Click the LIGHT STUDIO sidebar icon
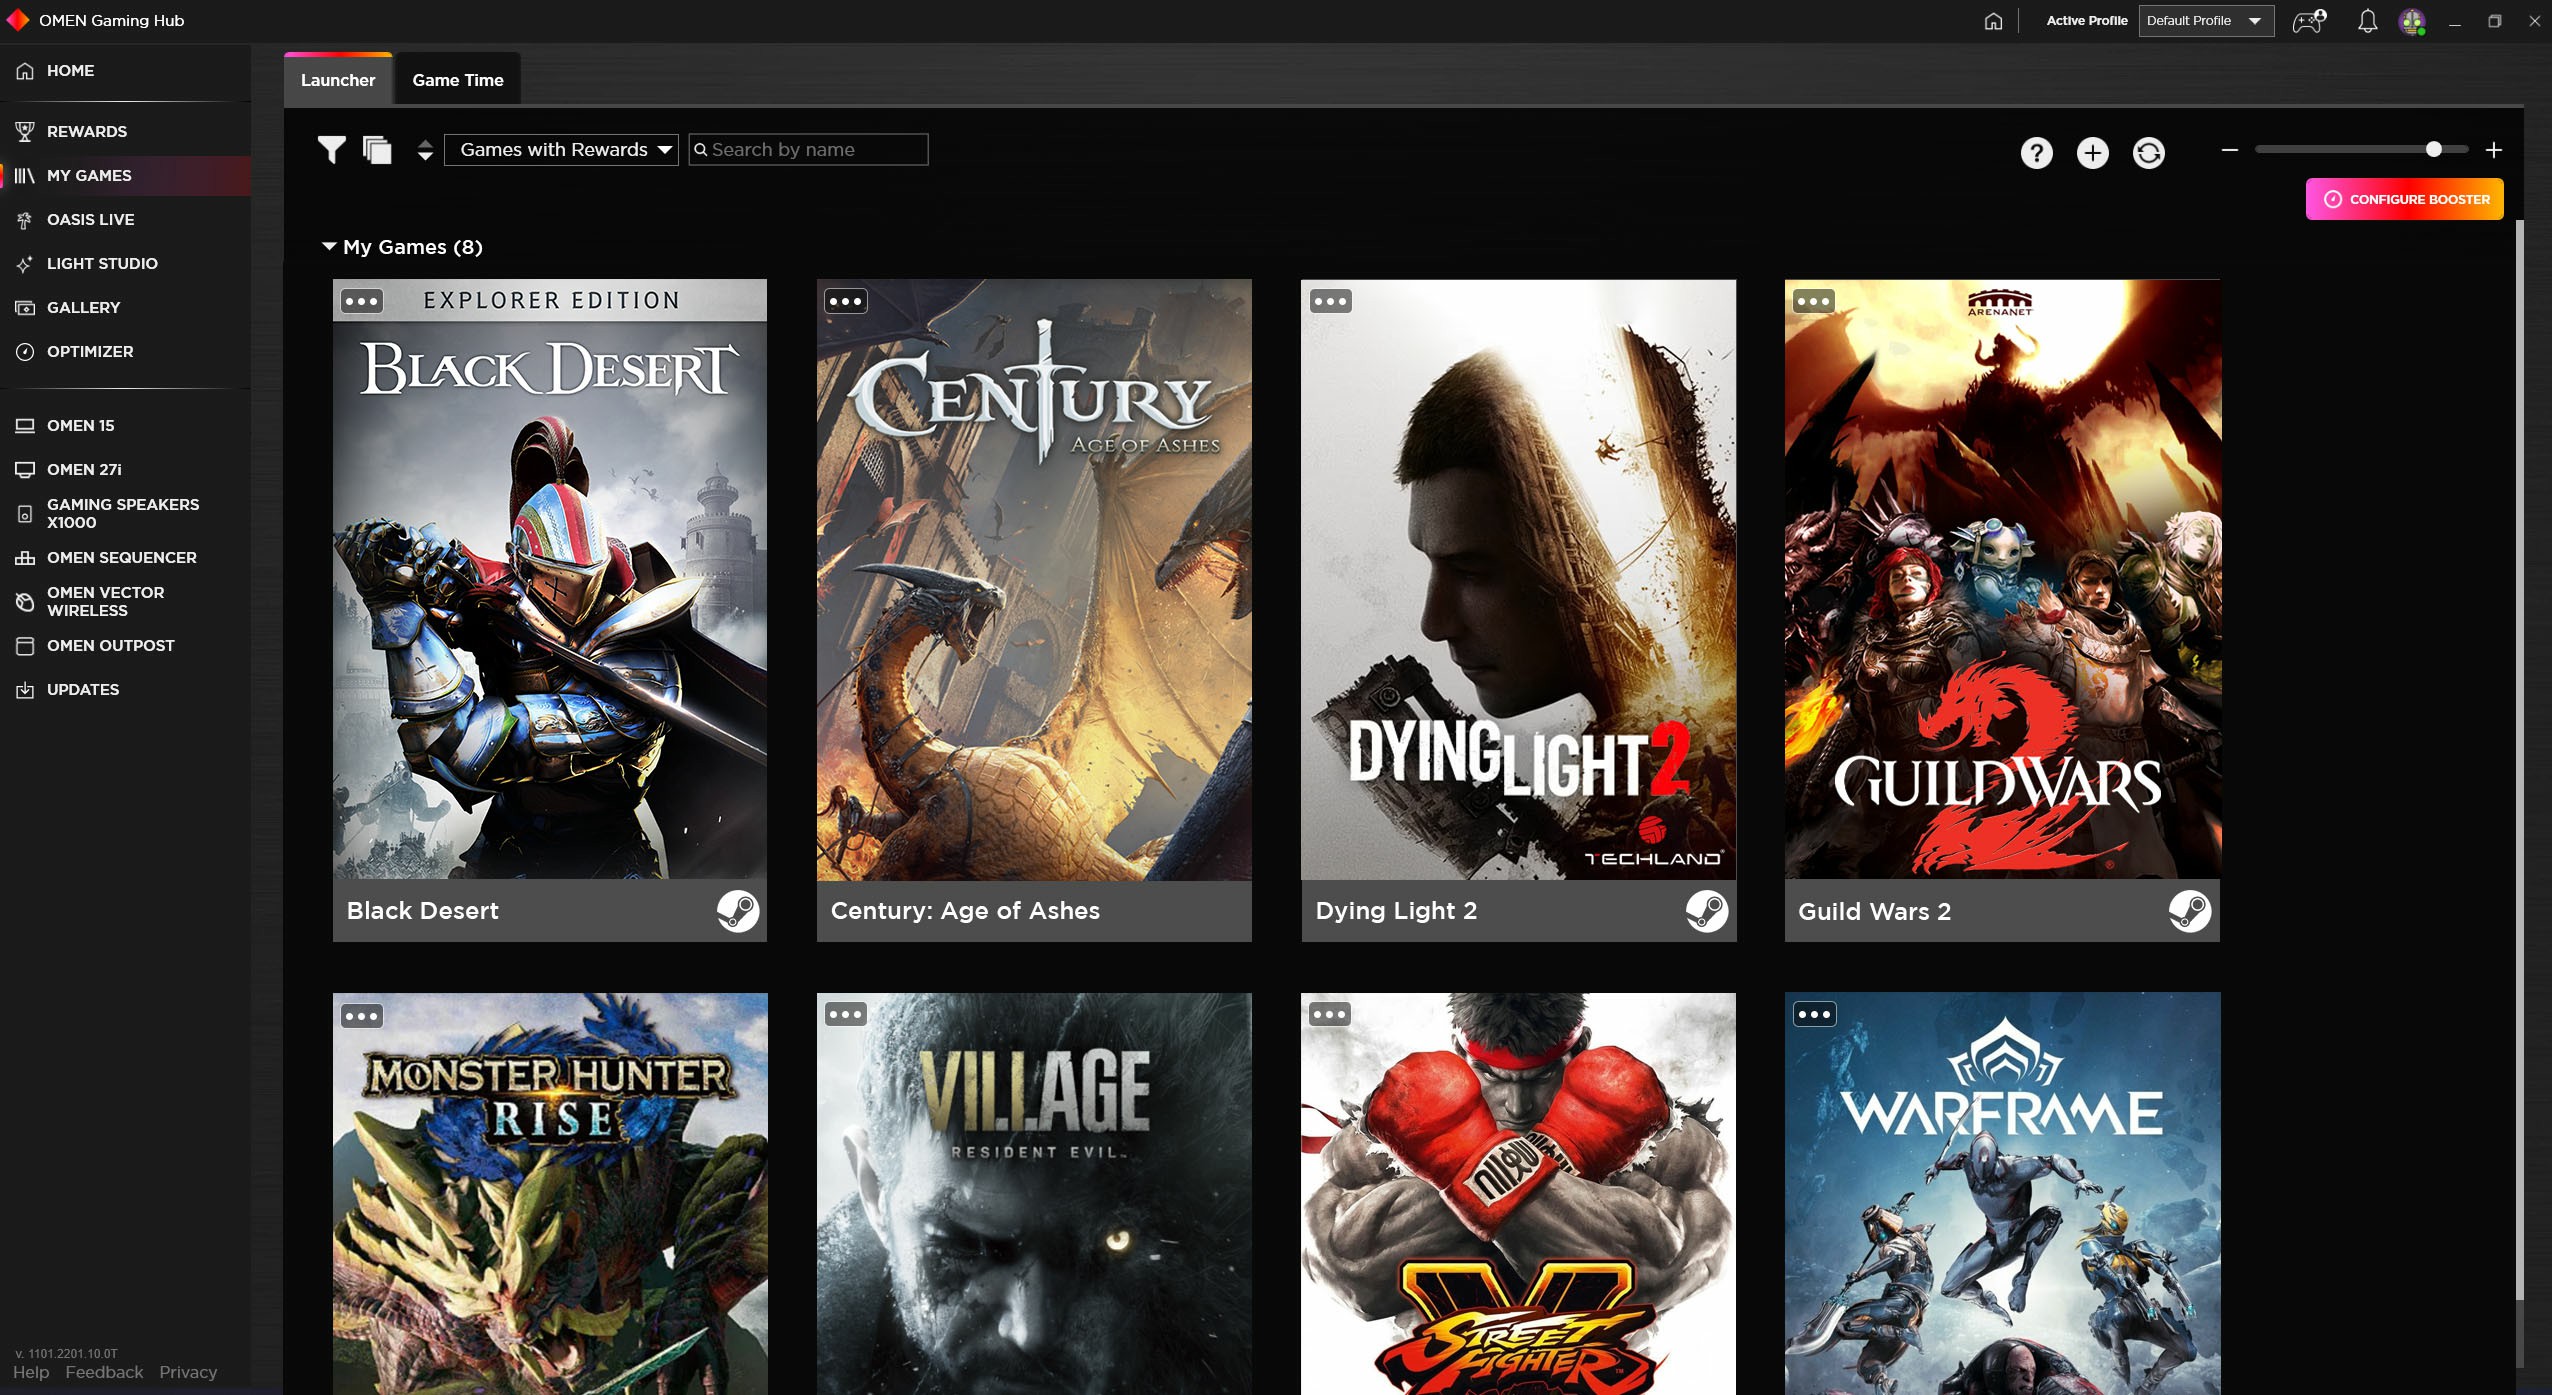The image size is (2552, 1395). pyautogui.click(x=26, y=263)
